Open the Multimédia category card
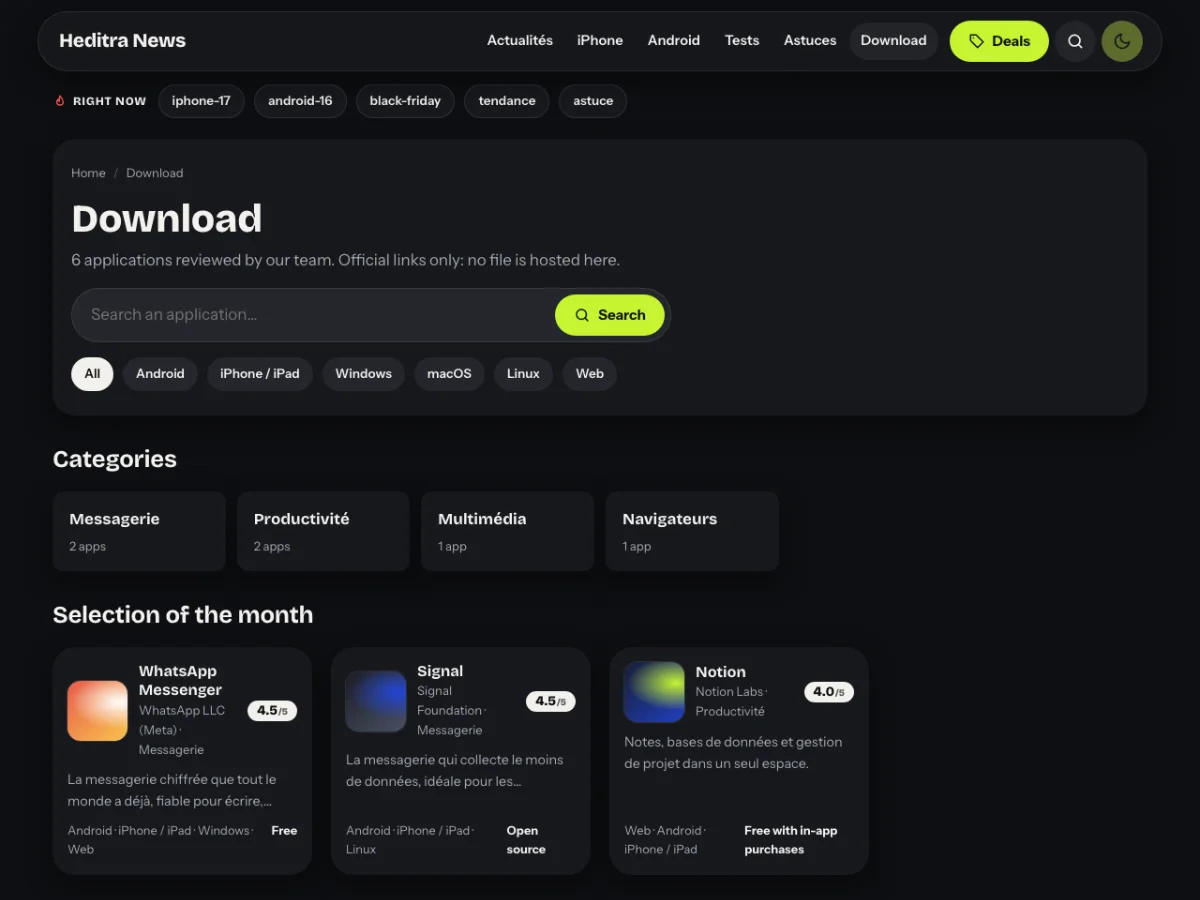The width and height of the screenshot is (1200, 900). 507,531
